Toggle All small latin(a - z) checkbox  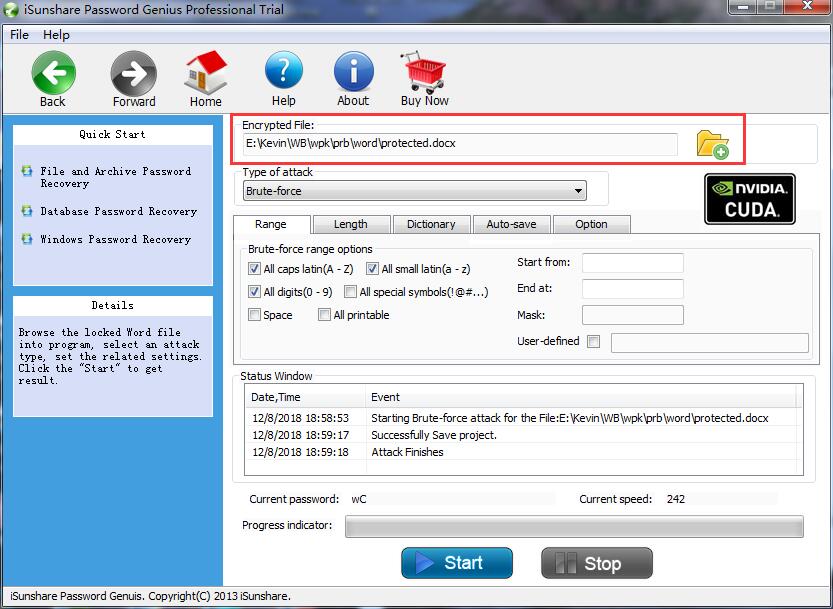tap(372, 268)
